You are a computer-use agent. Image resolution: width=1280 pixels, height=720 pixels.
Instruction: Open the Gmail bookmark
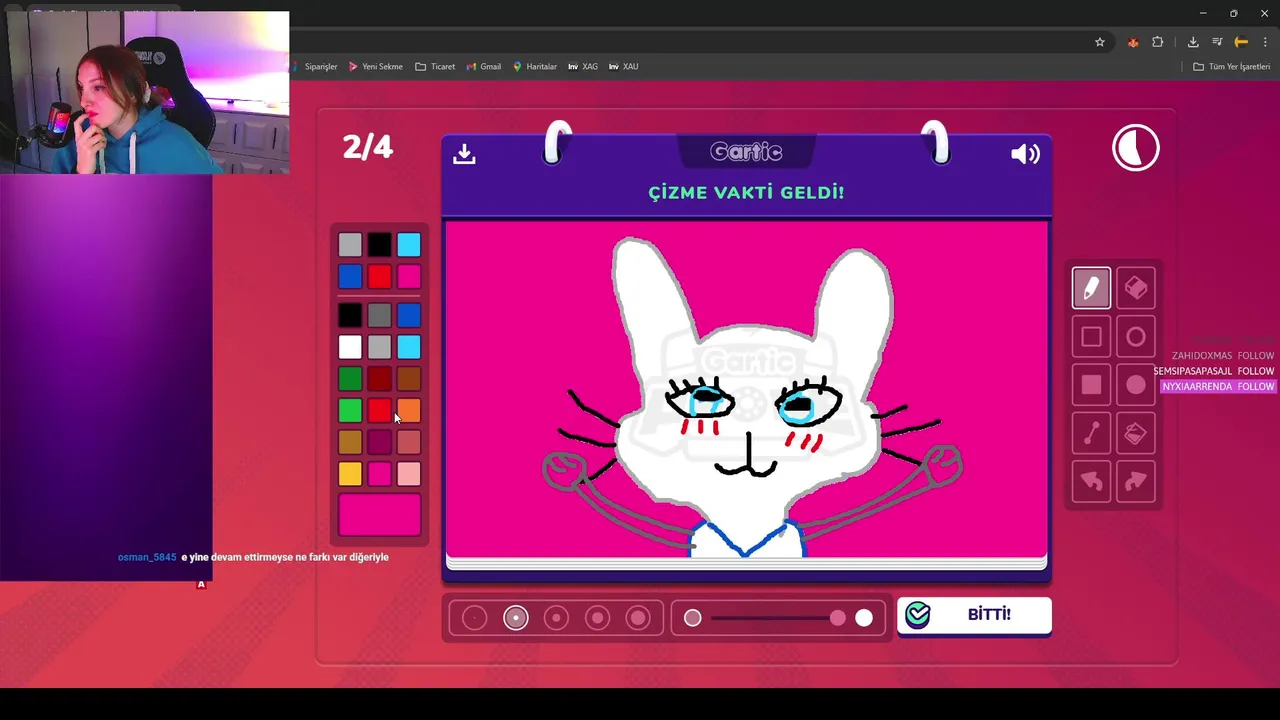pos(483,67)
